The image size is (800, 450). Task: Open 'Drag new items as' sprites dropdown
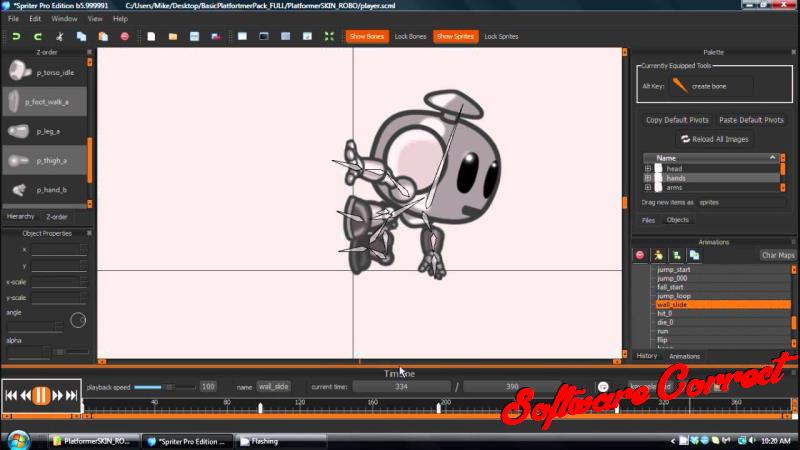[741, 203]
